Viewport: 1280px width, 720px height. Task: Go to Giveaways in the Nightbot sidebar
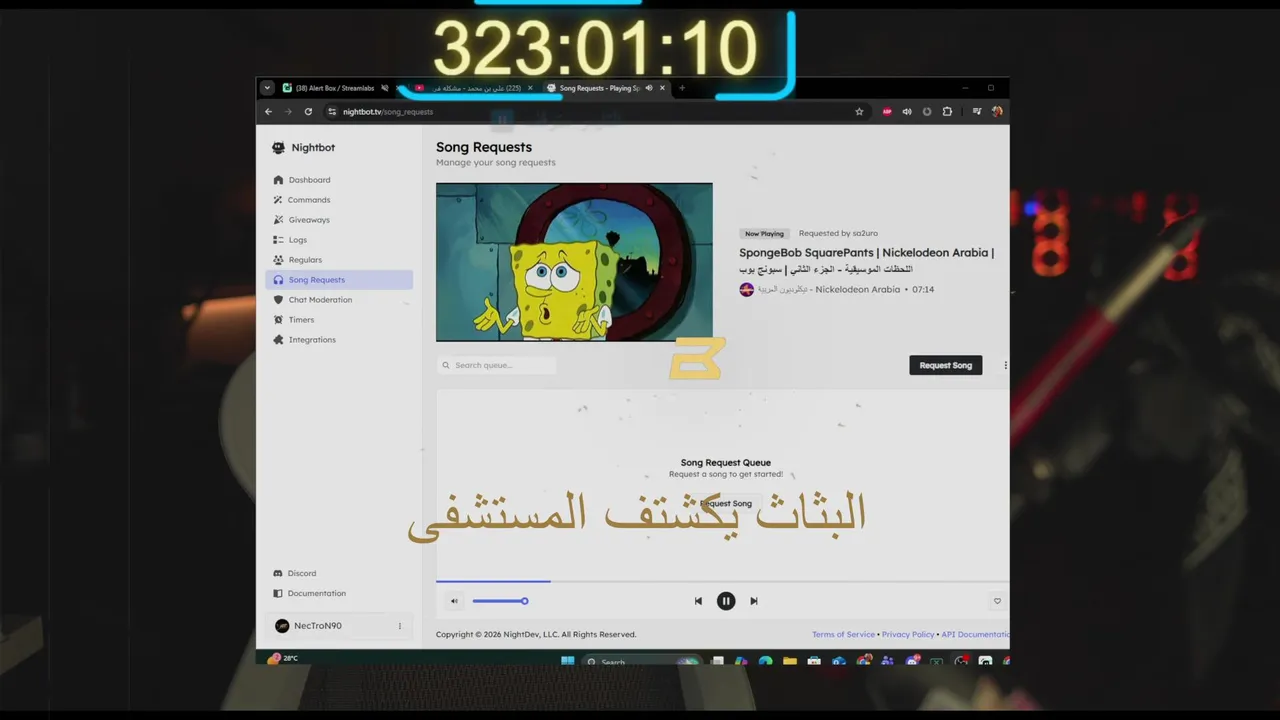click(x=338, y=220)
